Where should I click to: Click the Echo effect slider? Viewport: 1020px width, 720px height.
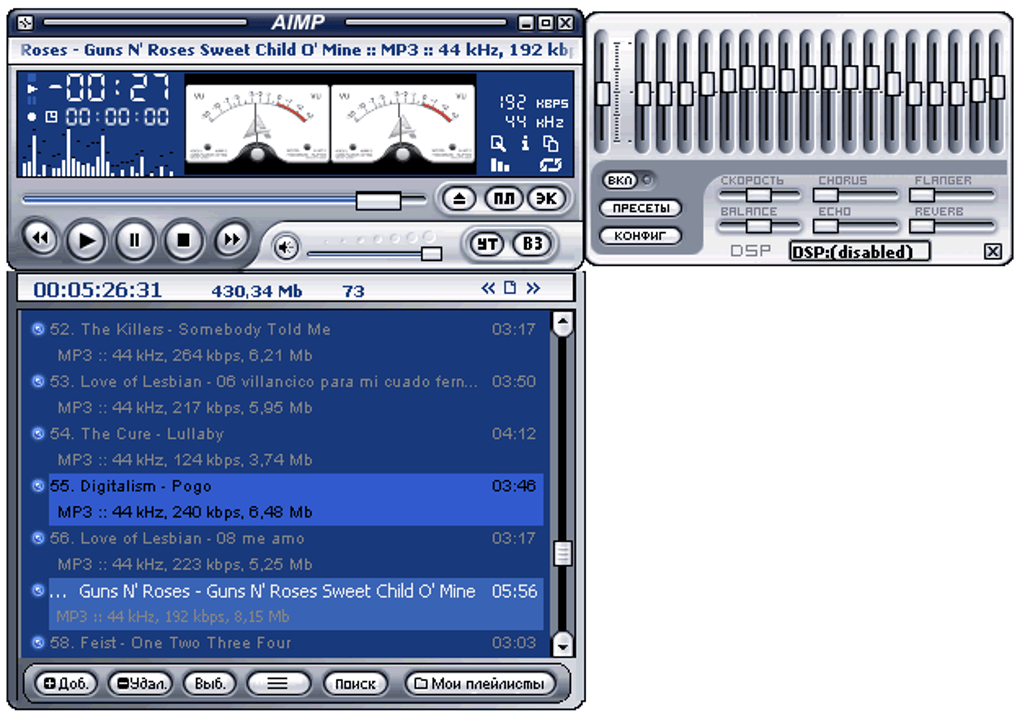click(855, 226)
